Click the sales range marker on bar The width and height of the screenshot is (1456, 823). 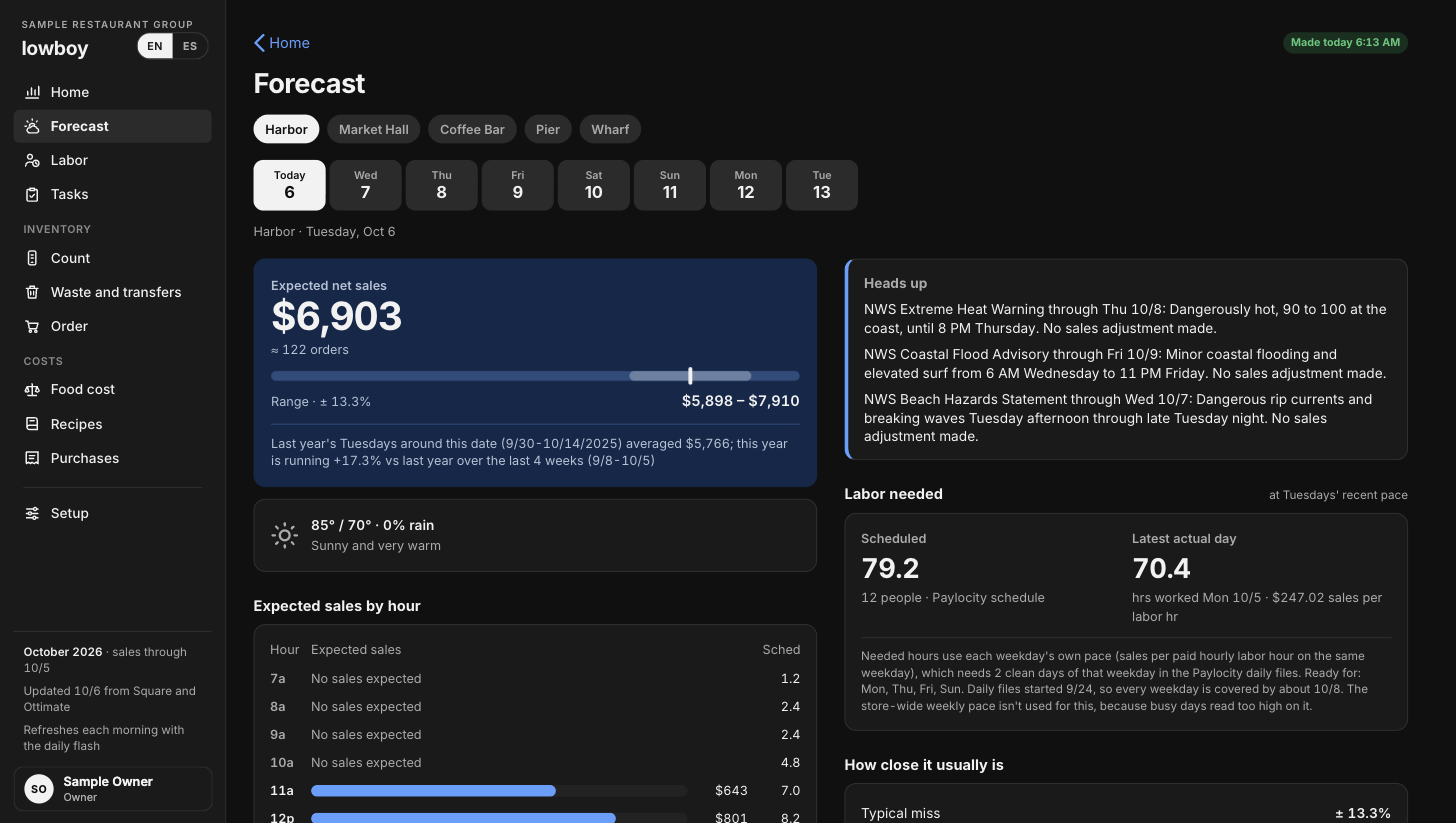690,375
